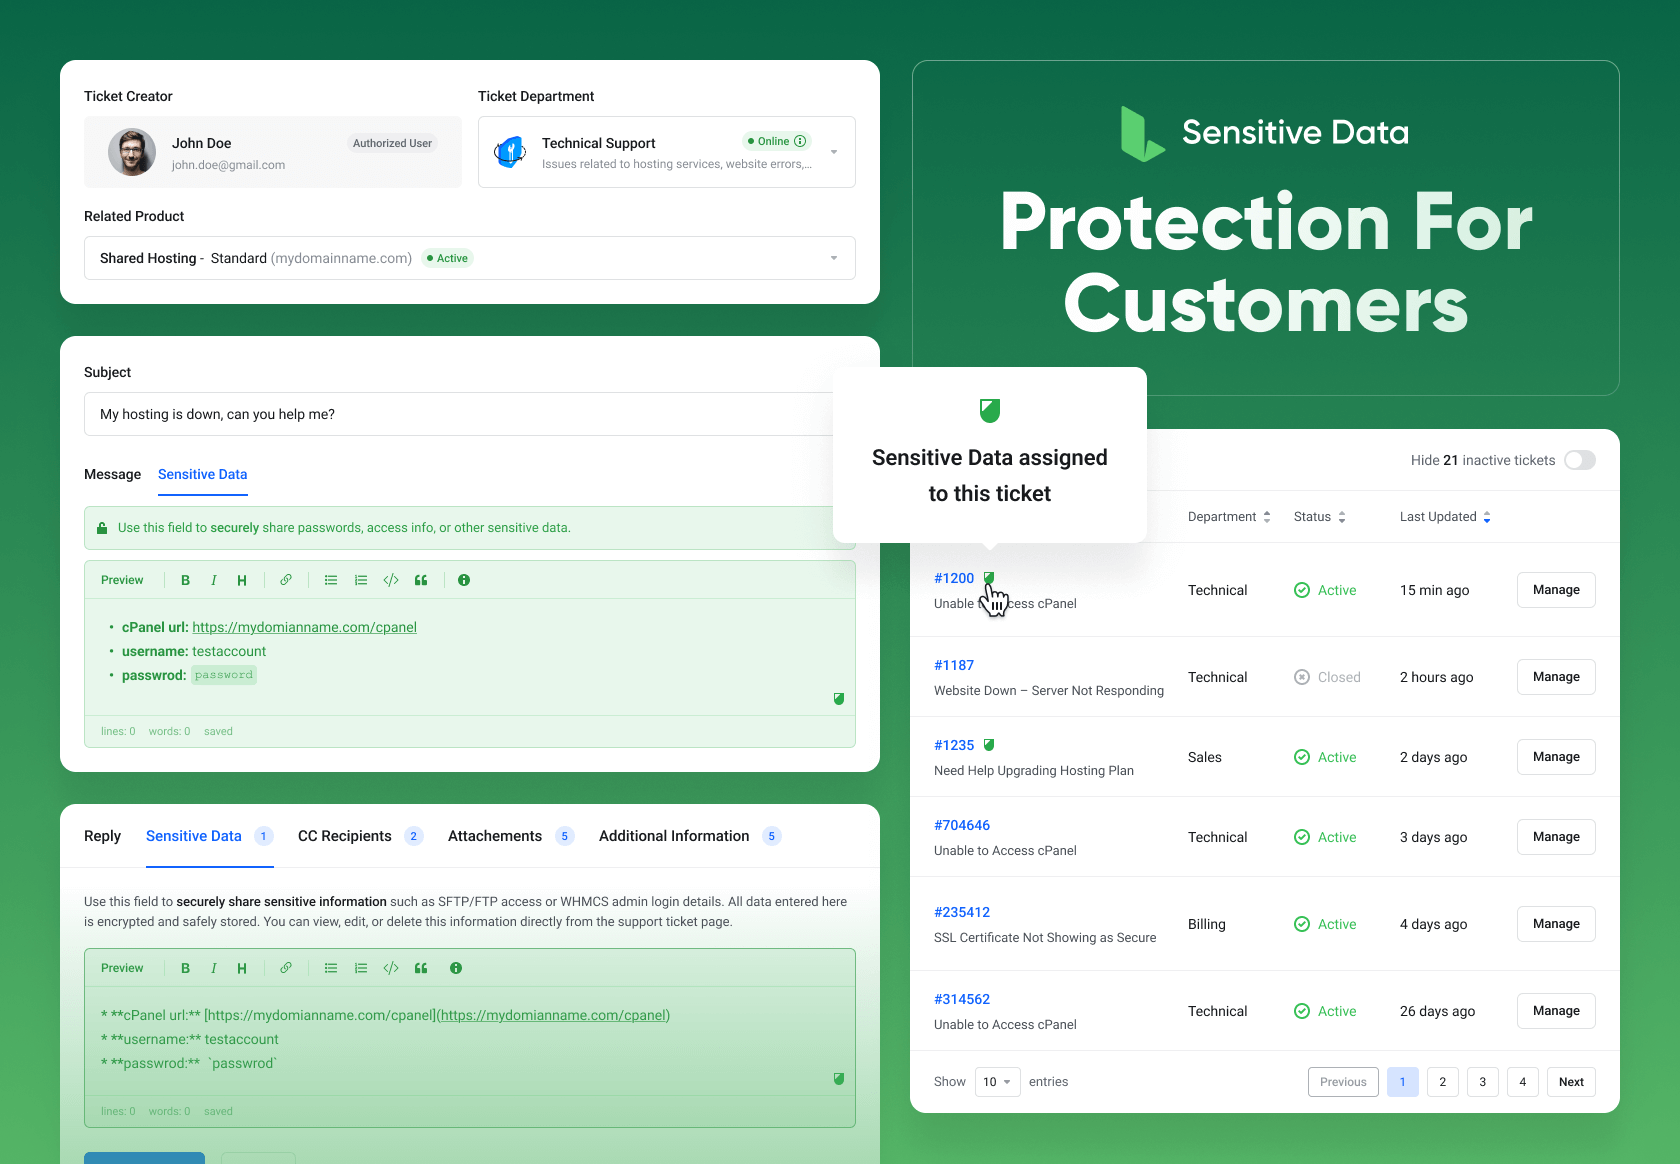Open ticket #704646 link

(962, 825)
